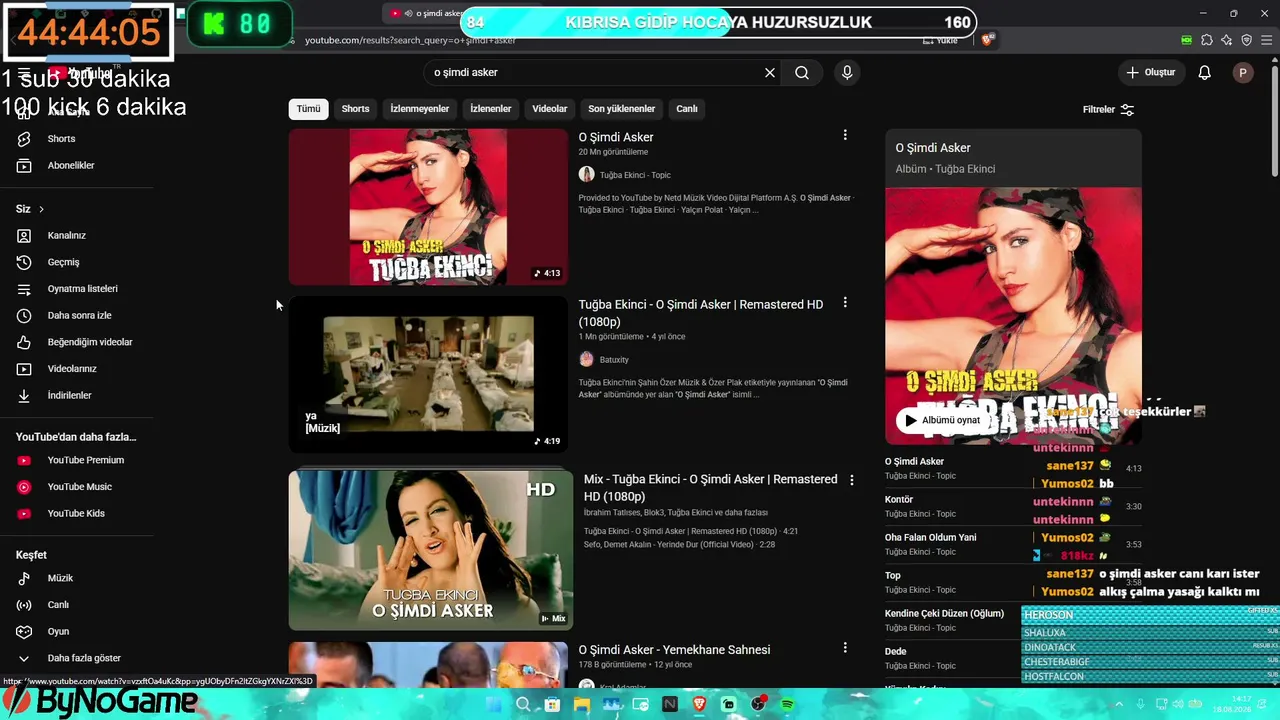Open Tuğba Ekinci Remastered HD video title
1280x720 pixels.
701,313
